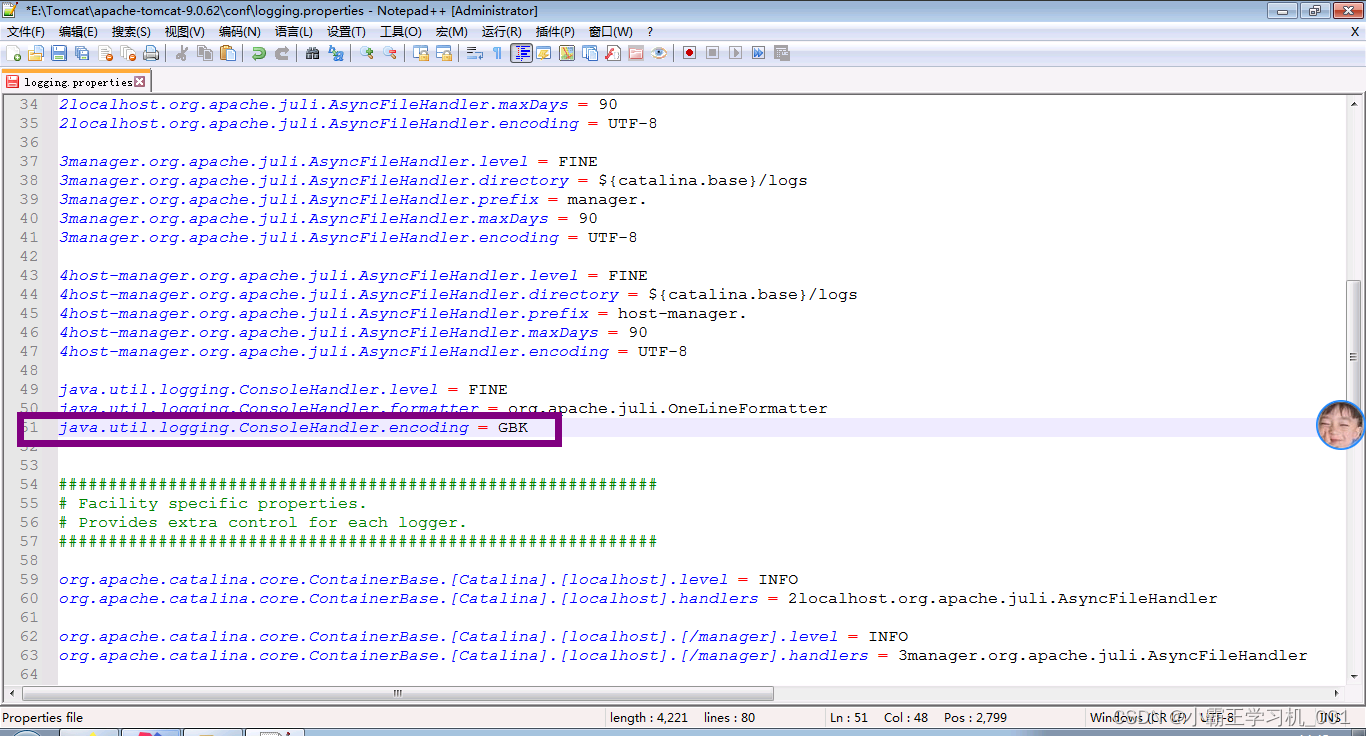
Task: Open the Function List panel icon
Action: pyautogui.click(x=612, y=53)
